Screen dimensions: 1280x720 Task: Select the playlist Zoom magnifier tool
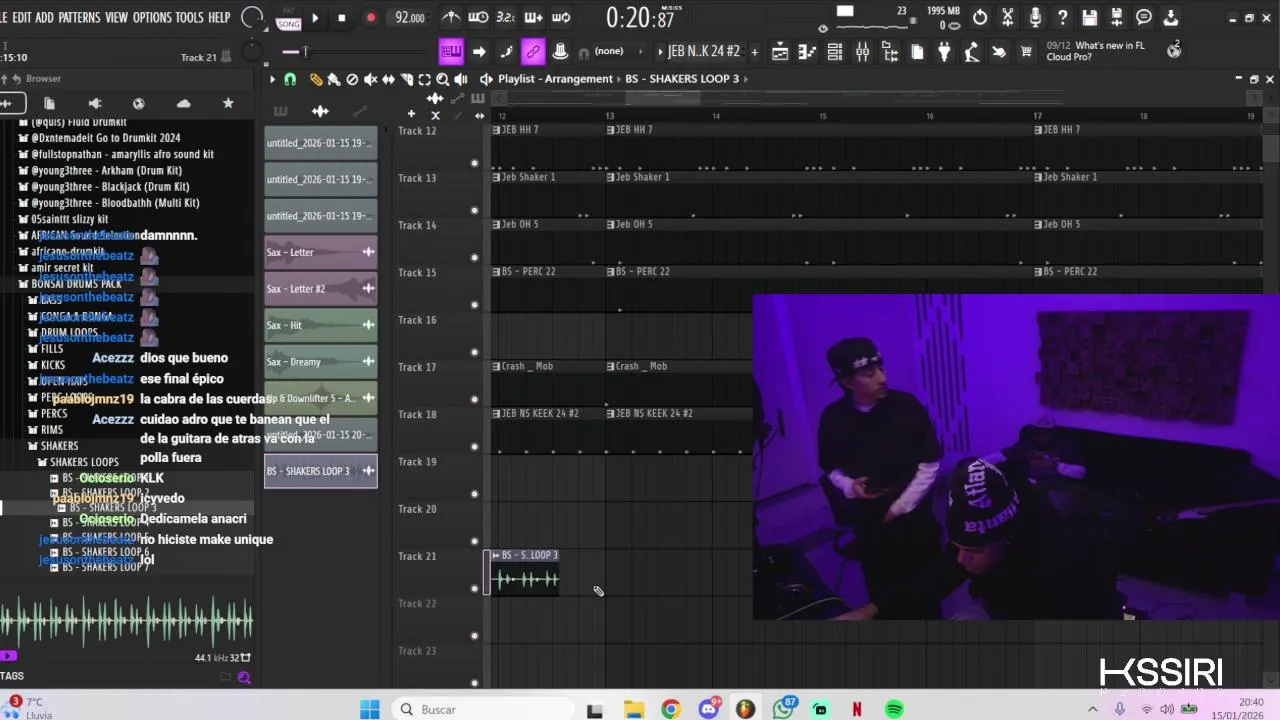pos(442,79)
